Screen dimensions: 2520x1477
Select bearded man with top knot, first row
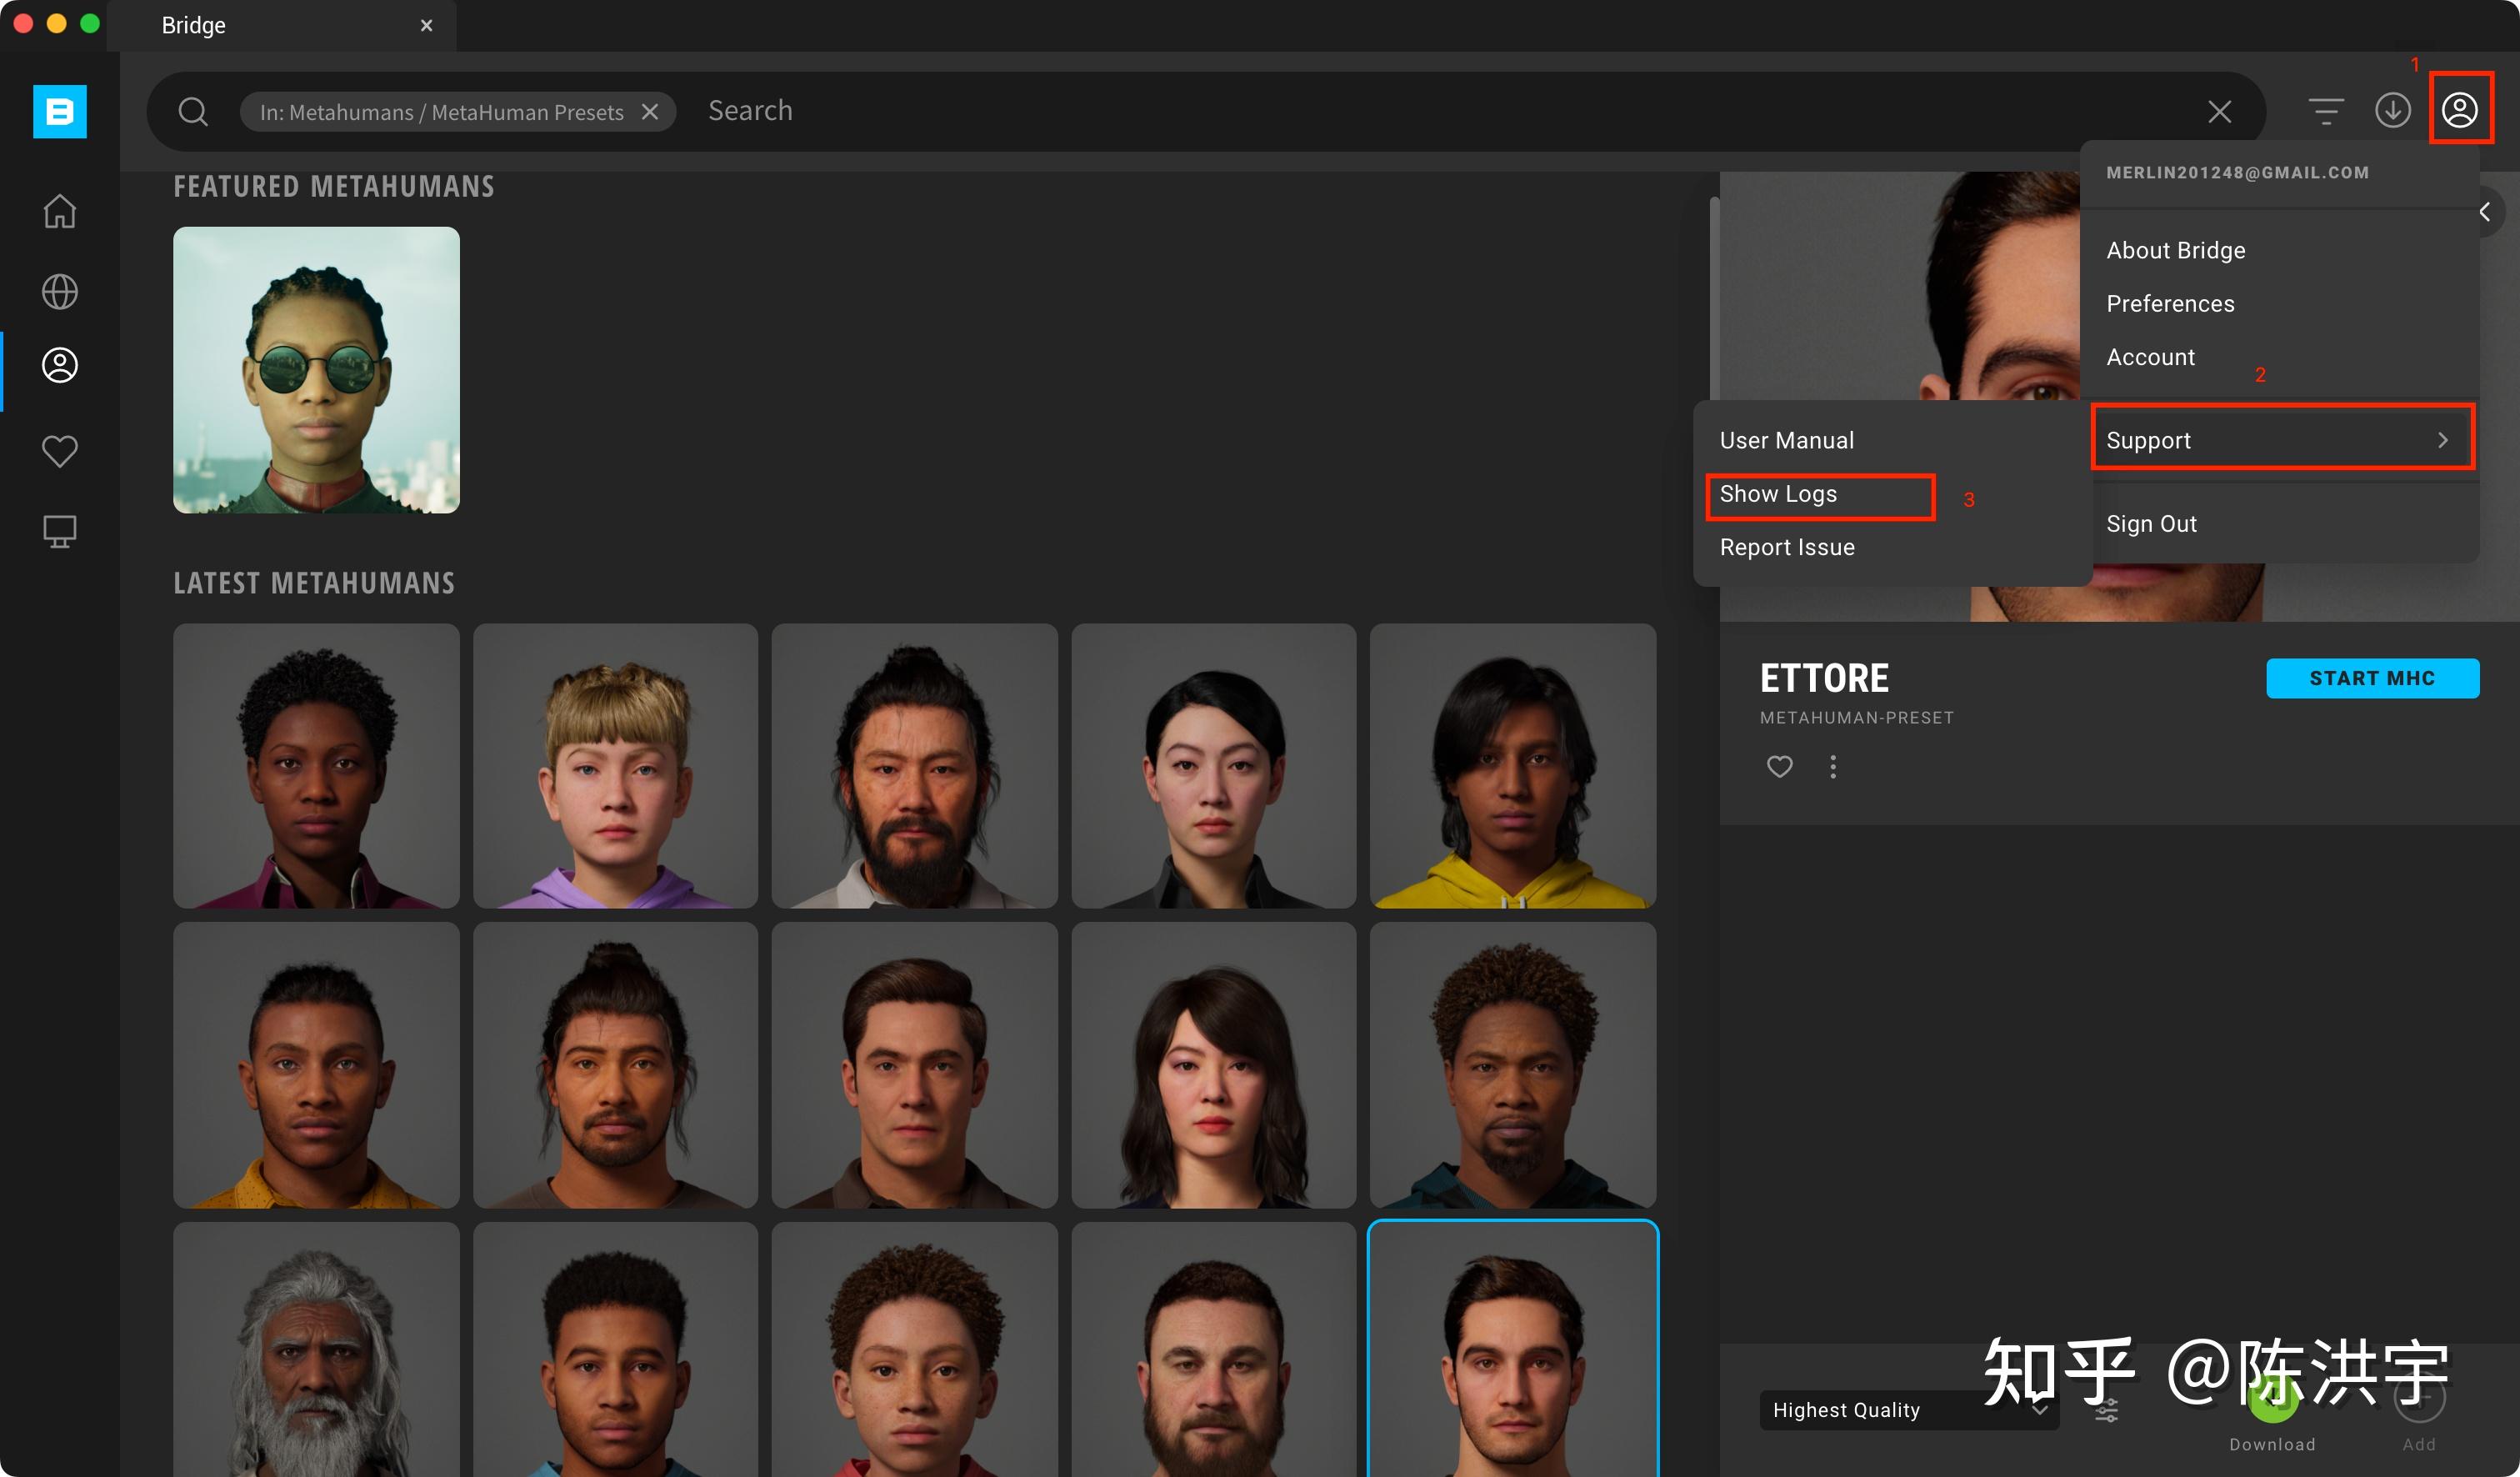pos(914,766)
